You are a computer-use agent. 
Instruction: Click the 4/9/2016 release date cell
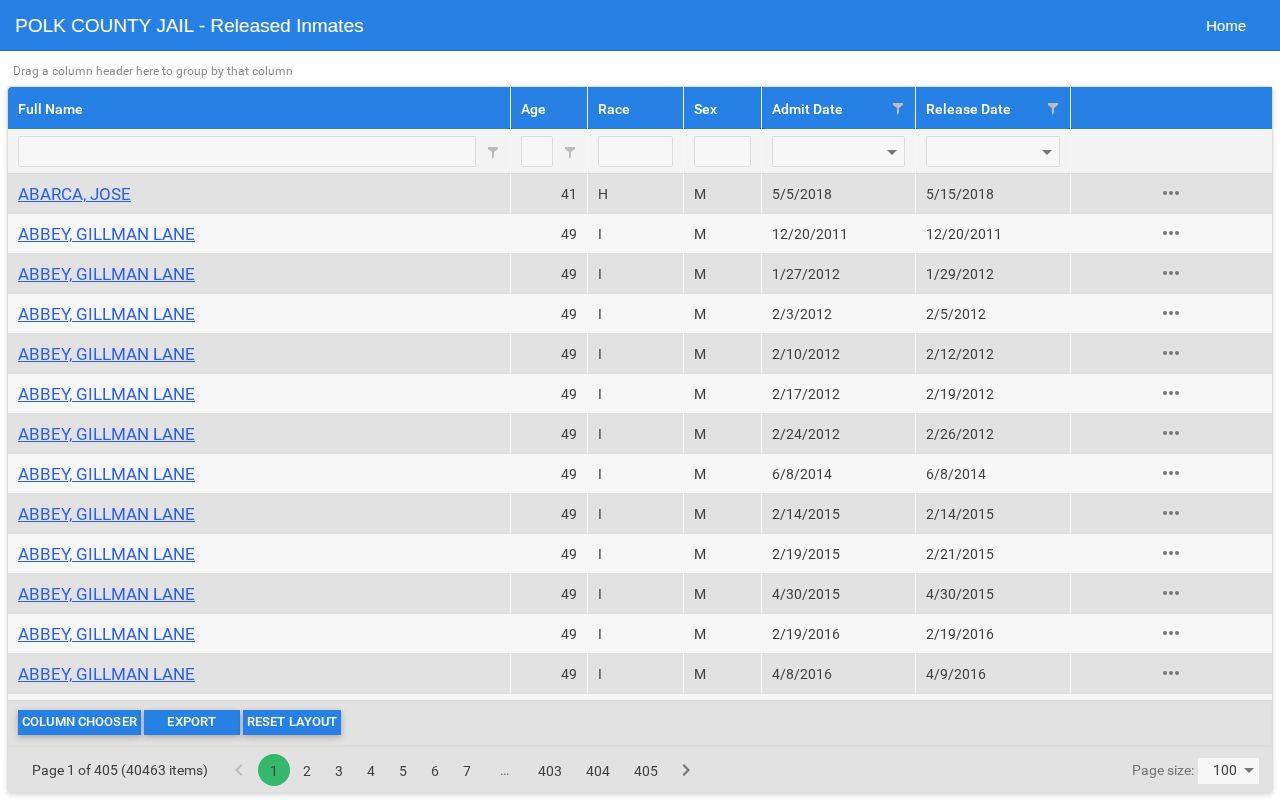coord(993,674)
